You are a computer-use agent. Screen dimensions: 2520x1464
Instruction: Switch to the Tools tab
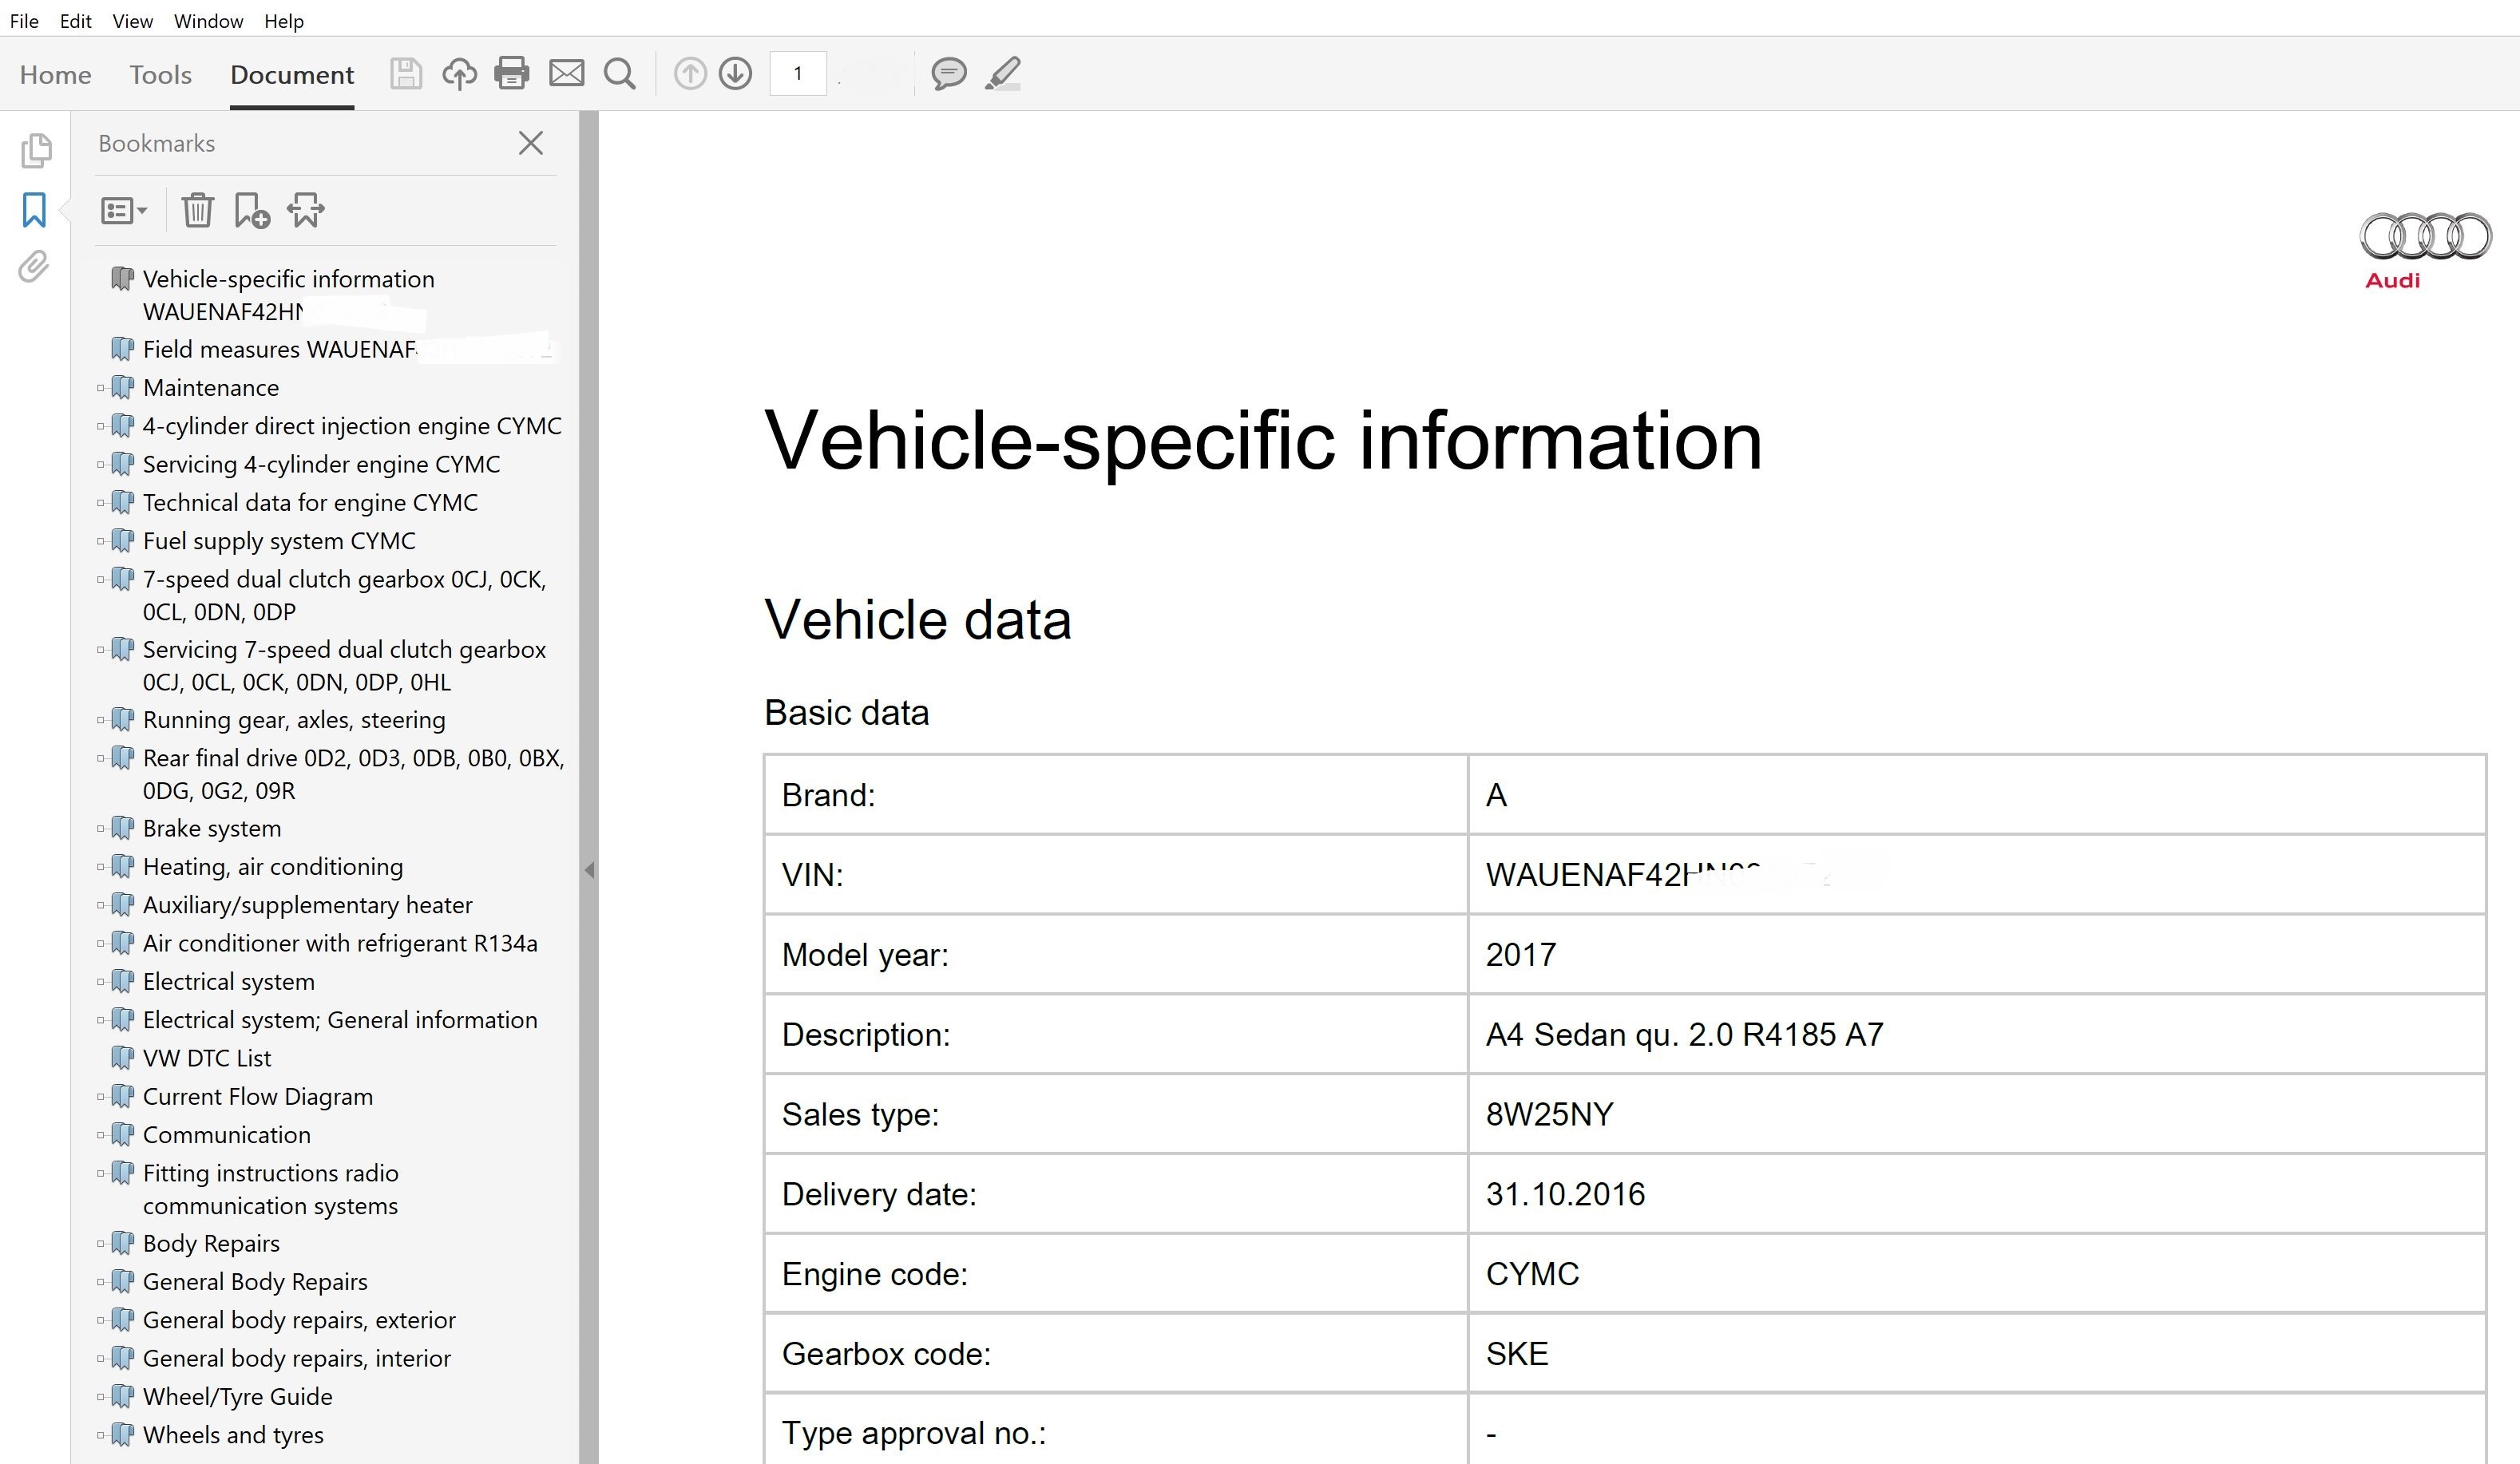click(x=160, y=75)
